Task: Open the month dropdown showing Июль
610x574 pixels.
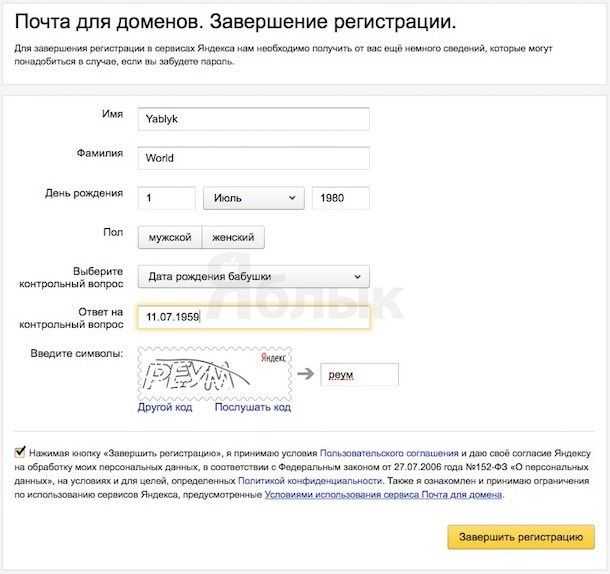Action: point(254,198)
